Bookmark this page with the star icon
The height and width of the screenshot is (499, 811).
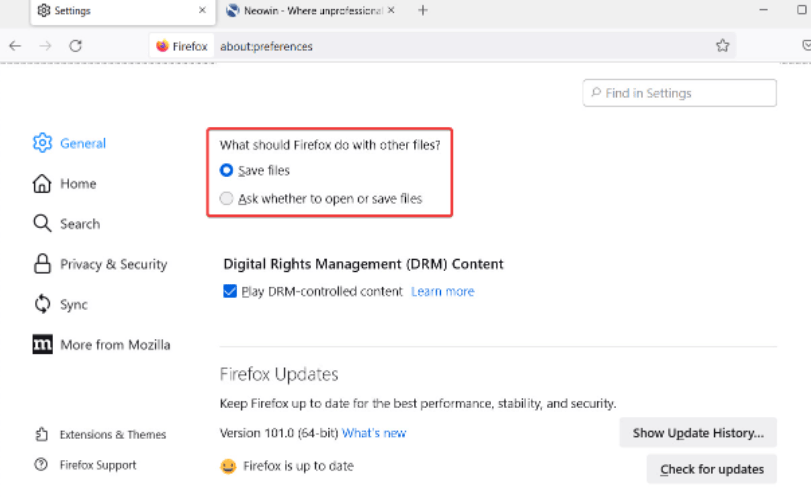pos(722,46)
